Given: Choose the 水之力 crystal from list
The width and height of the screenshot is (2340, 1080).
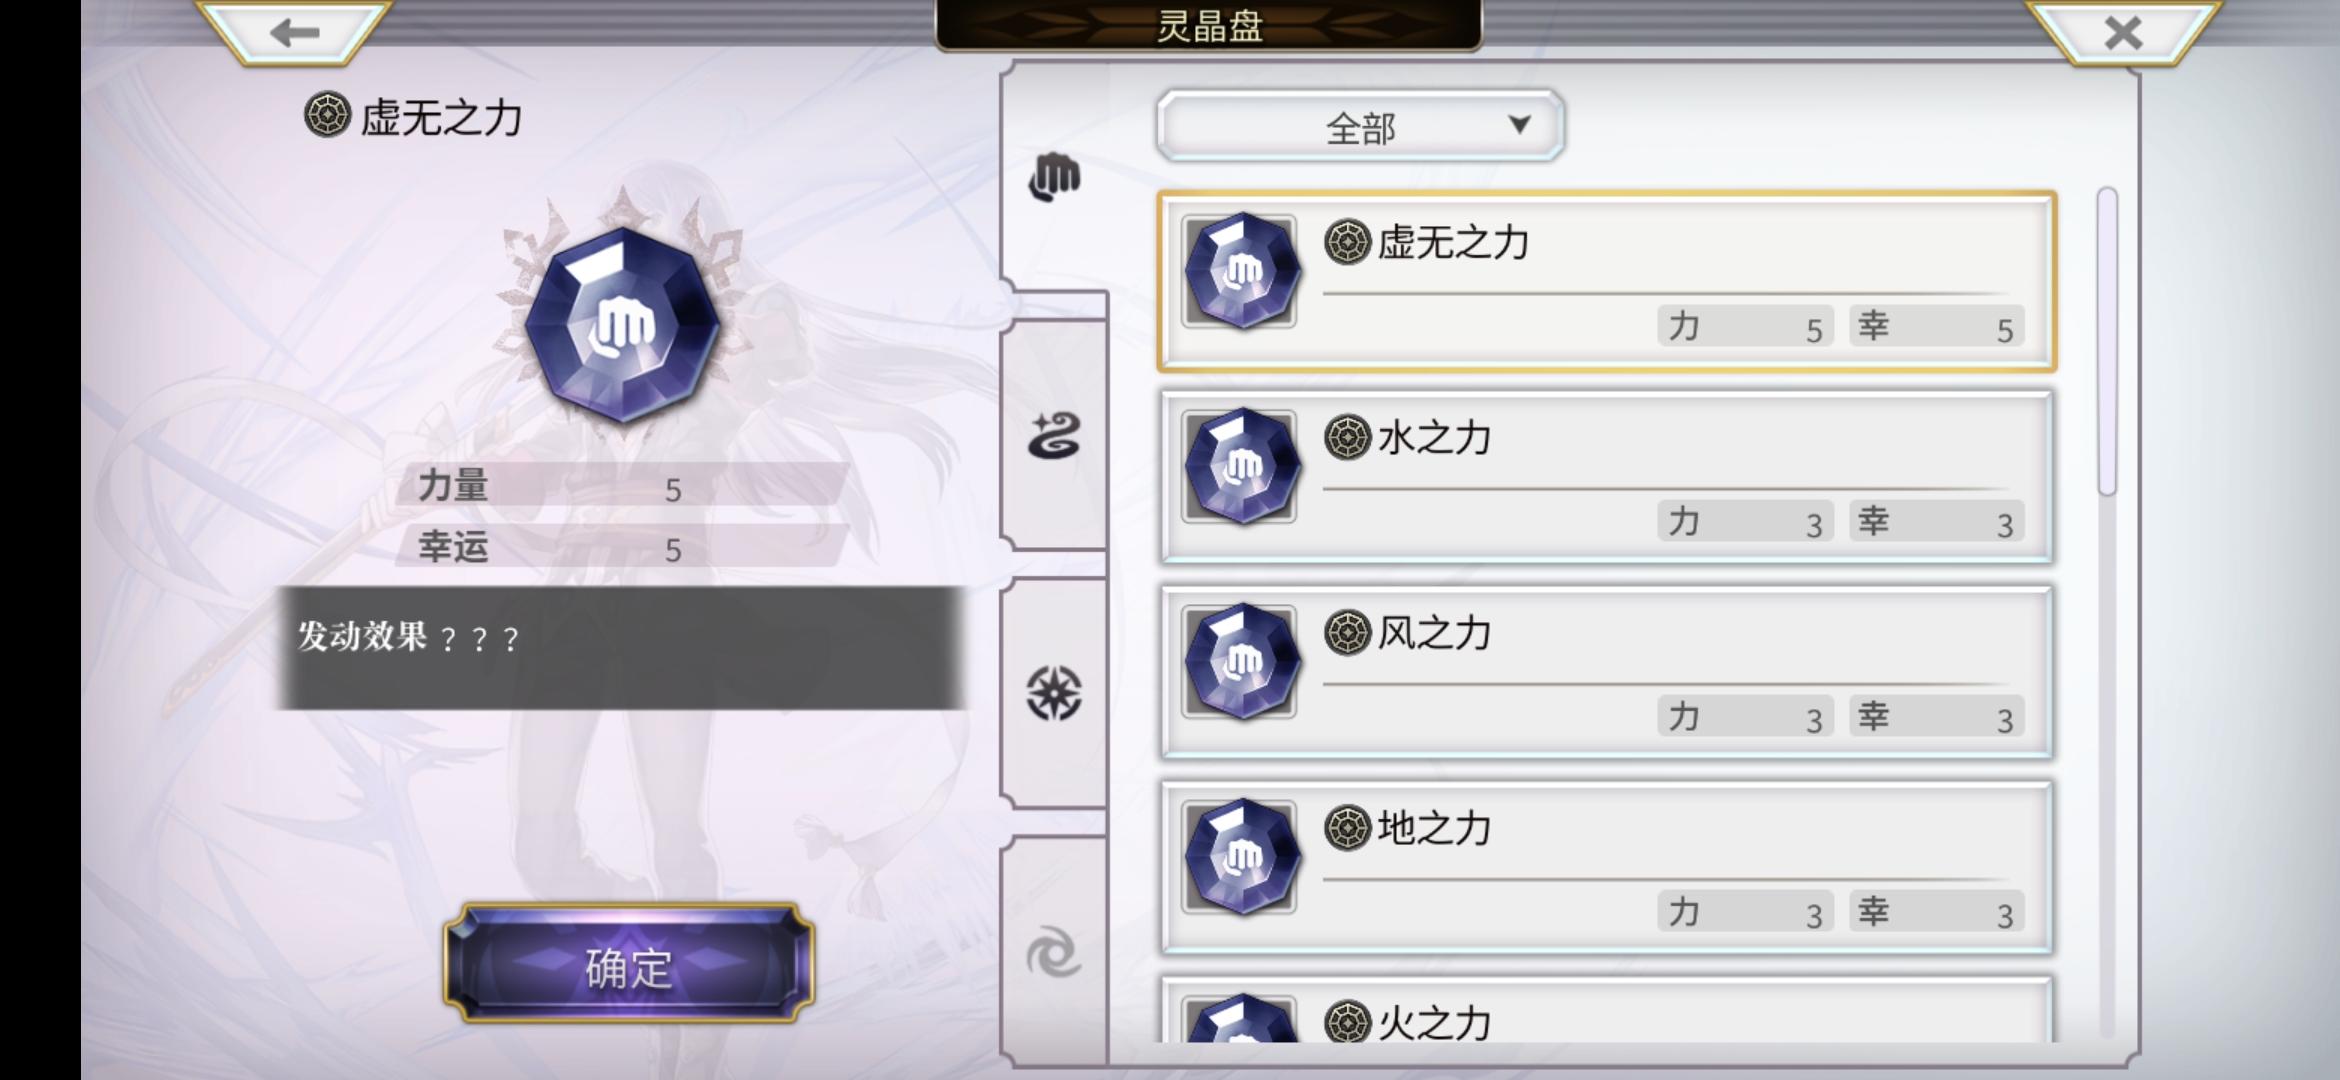Looking at the screenshot, I should [1607, 476].
